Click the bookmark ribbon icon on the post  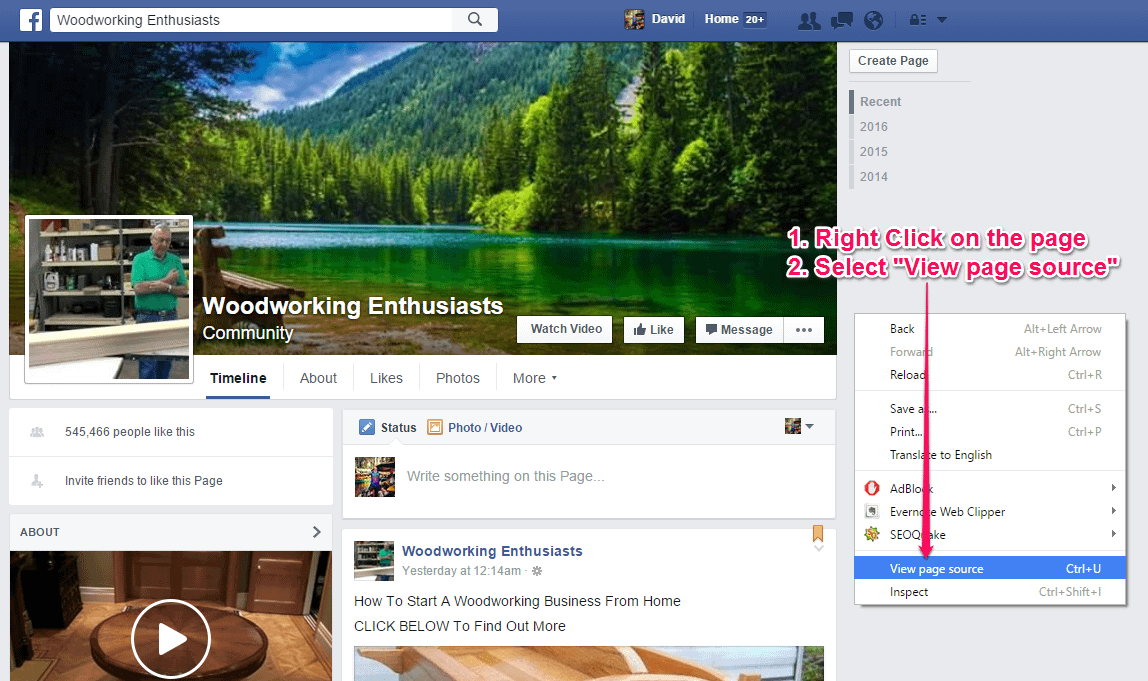click(818, 533)
